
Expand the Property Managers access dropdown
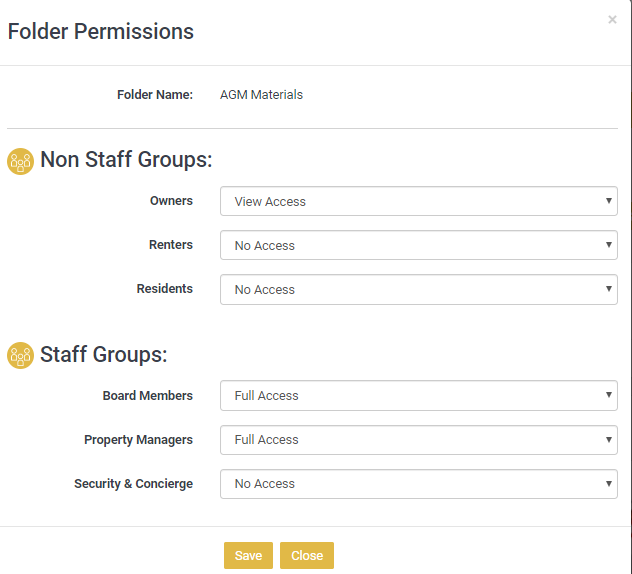click(418, 439)
